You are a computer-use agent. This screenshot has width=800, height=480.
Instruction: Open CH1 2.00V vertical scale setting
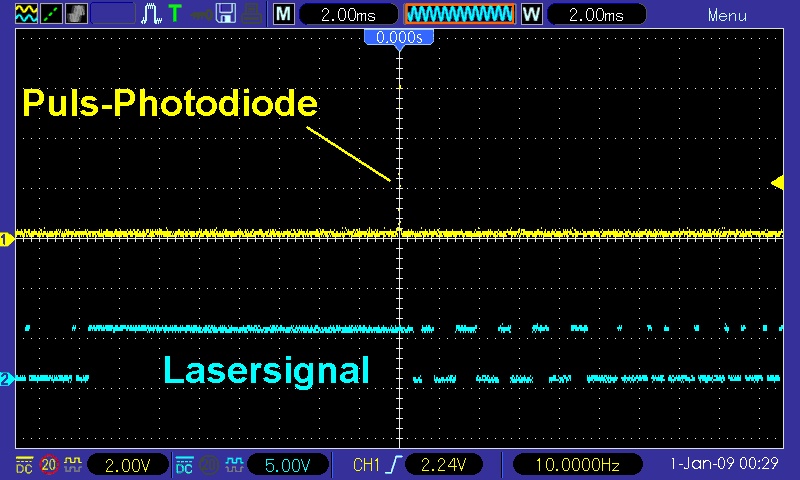coord(127,465)
